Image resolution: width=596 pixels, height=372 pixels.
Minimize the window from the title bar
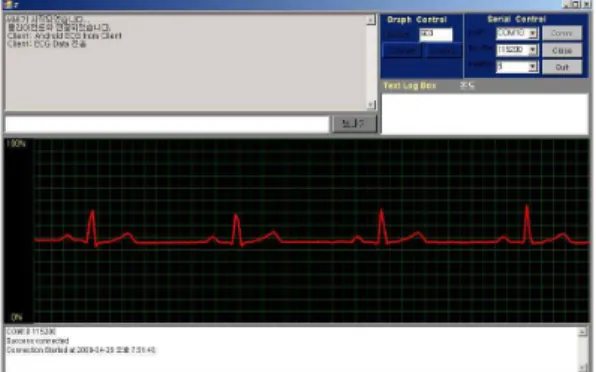point(567,5)
